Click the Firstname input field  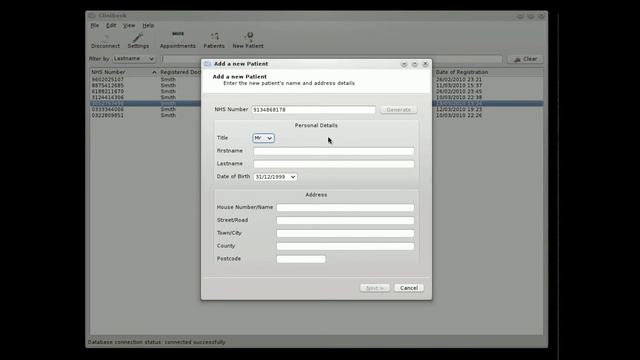point(333,151)
